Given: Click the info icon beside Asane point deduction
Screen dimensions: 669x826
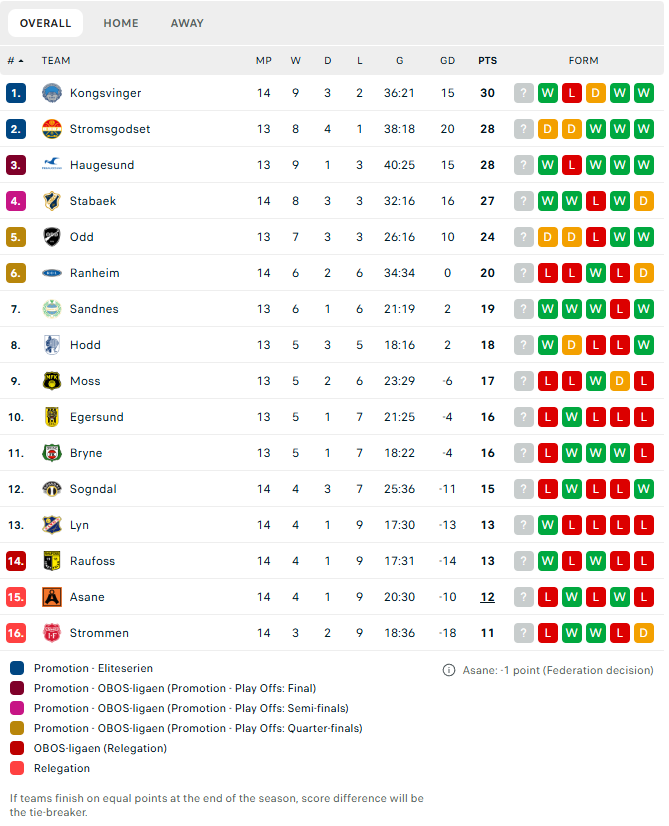Looking at the screenshot, I should (449, 670).
